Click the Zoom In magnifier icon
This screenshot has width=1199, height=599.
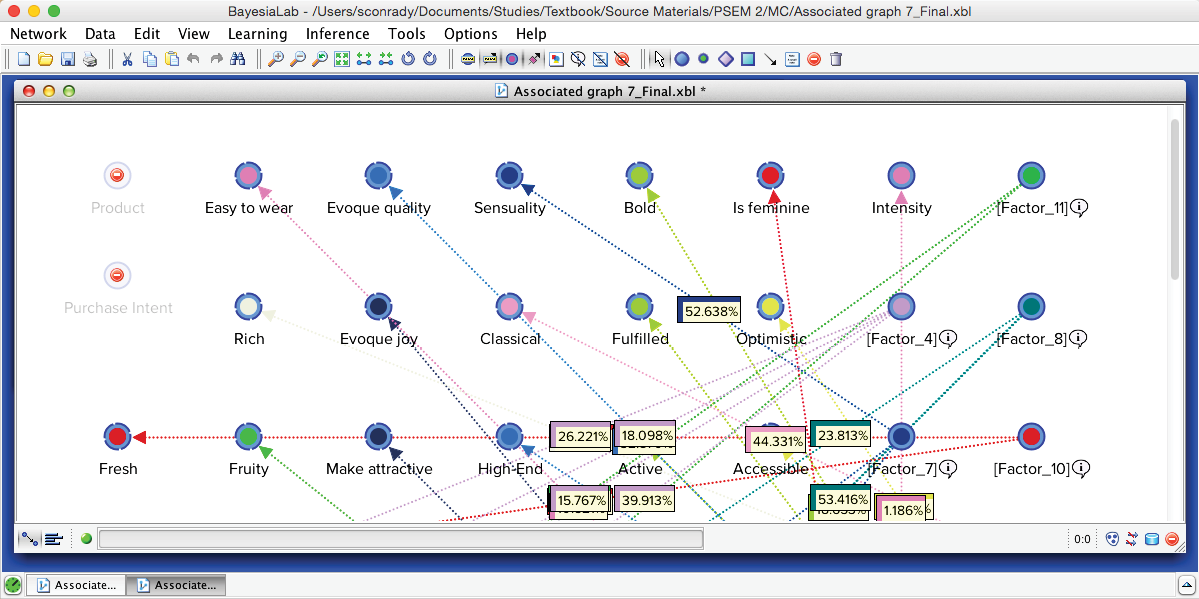pyautogui.click(x=276, y=59)
